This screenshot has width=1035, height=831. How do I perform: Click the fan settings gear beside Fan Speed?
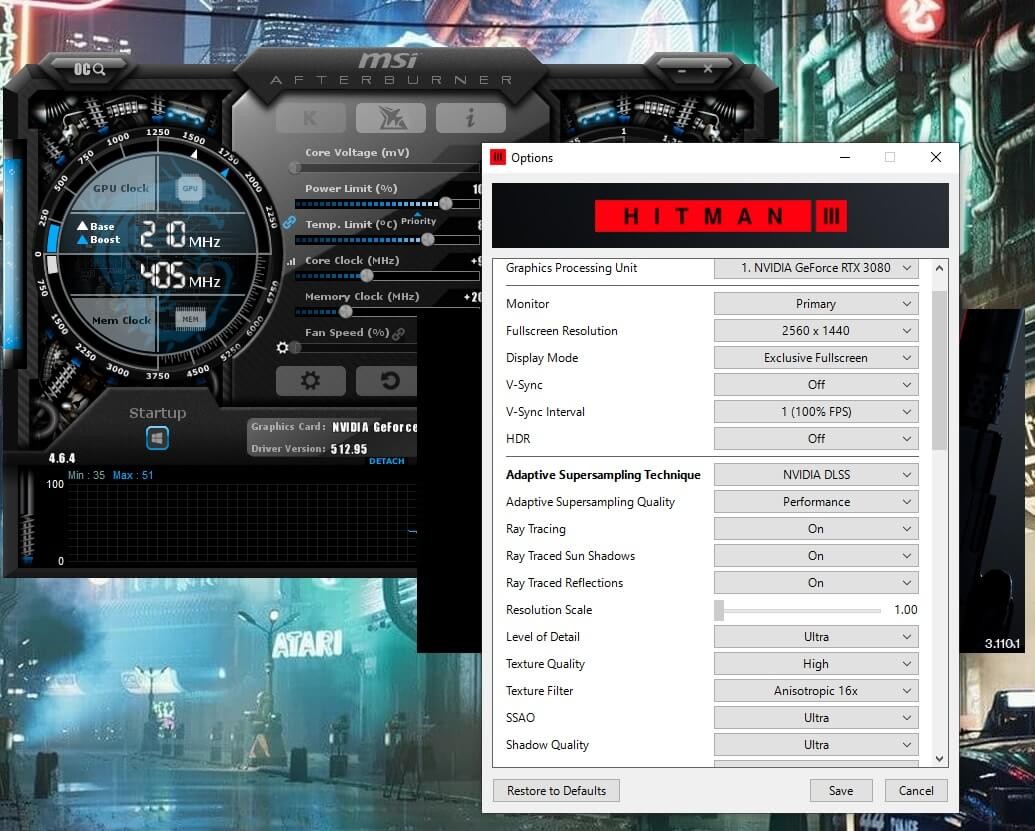point(283,347)
